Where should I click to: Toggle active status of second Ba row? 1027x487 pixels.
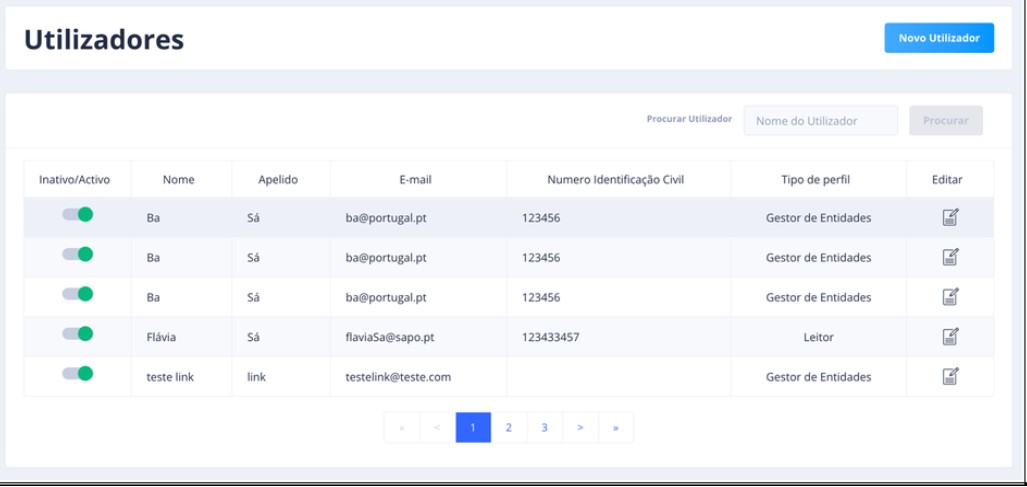point(77,254)
